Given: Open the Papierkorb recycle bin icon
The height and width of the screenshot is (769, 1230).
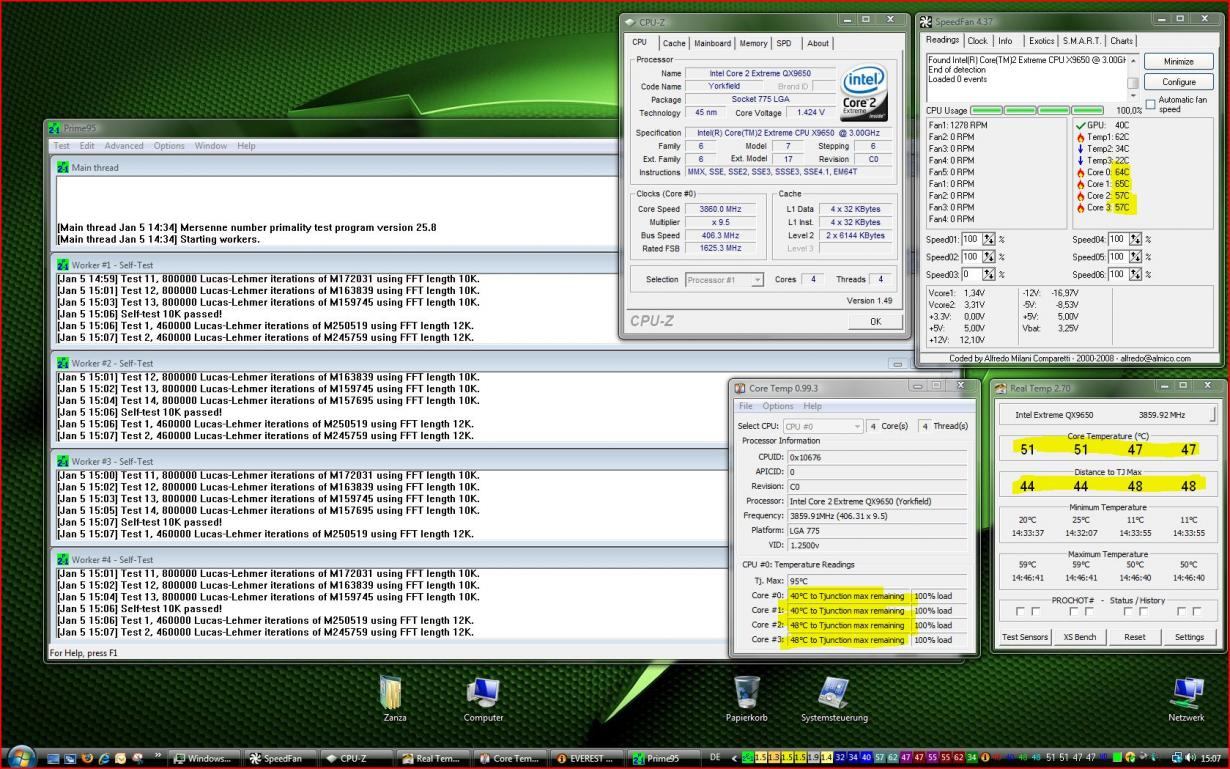Looking at the screenshot, I should coord(746,698).
